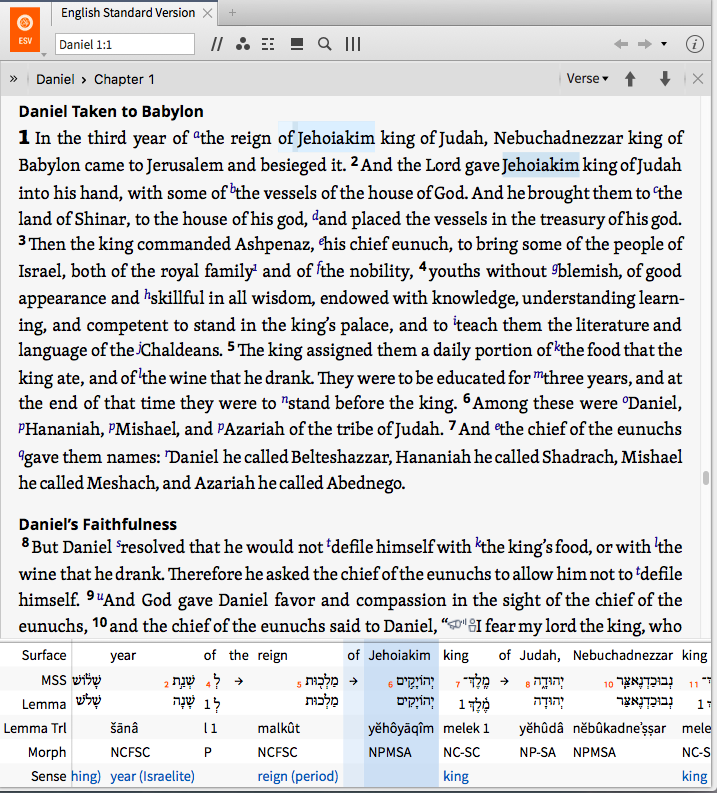Viewport: 717px width, 793px height.
Task: Click the Surface row label
Action: coord(44,655)
